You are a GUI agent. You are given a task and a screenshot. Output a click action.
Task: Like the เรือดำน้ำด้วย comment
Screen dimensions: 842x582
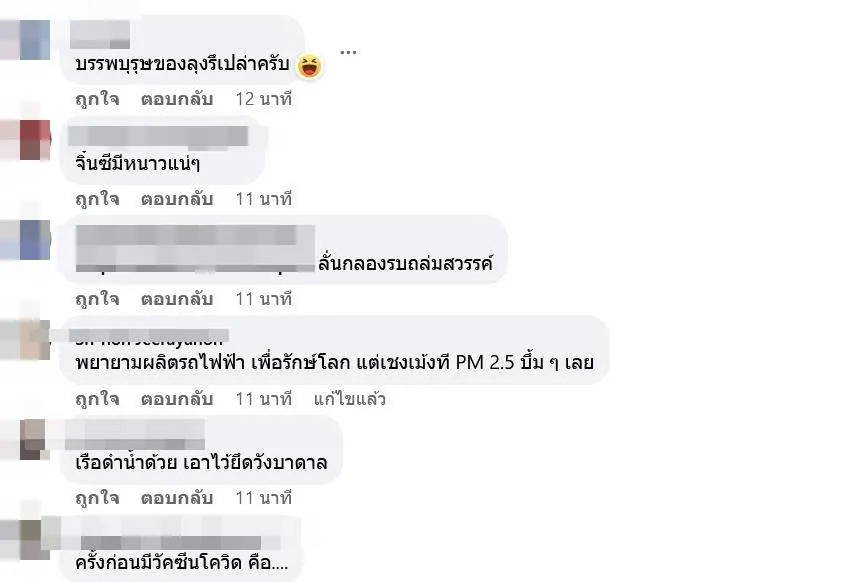tap(97, 498)
